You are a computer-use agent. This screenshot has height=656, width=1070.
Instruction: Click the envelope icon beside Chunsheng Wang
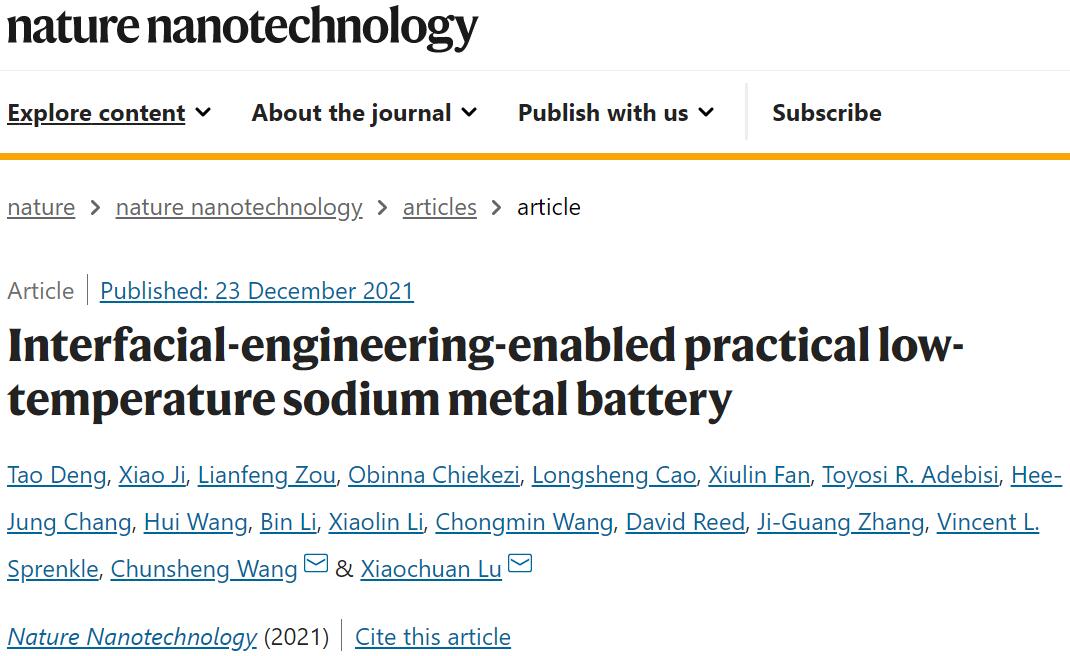pos(316,565)
